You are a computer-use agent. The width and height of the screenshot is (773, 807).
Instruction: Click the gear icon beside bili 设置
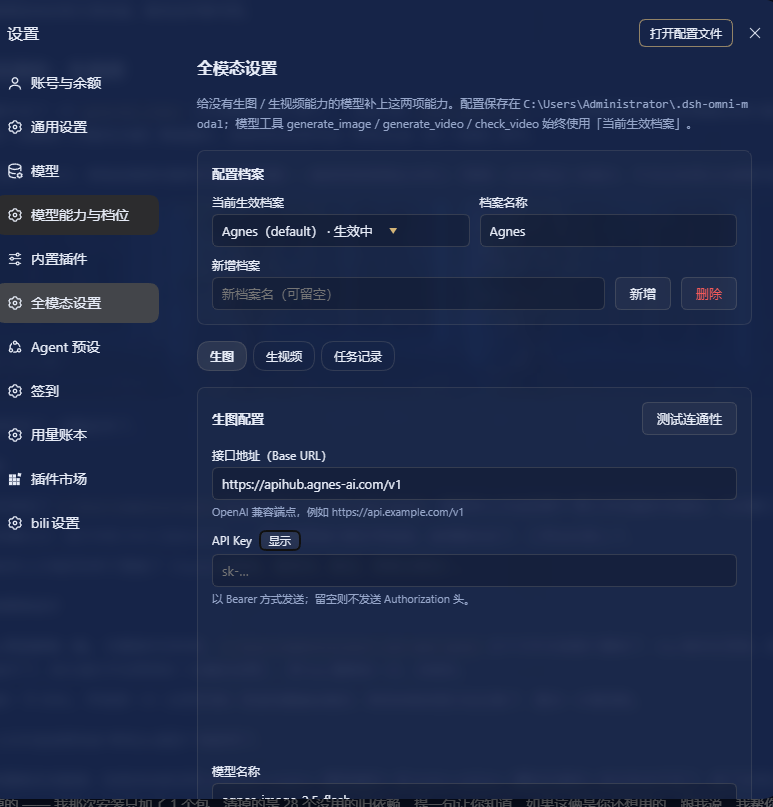tap(15, 523)
